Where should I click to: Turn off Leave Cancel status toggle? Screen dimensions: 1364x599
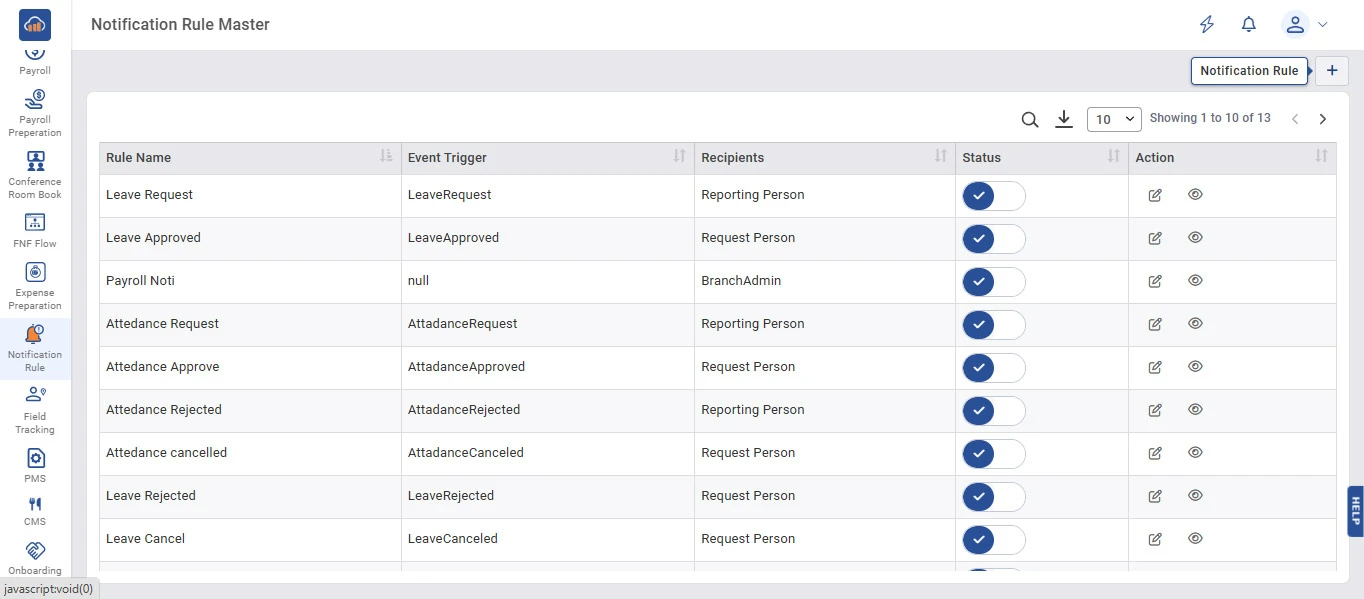pos(993,540)
